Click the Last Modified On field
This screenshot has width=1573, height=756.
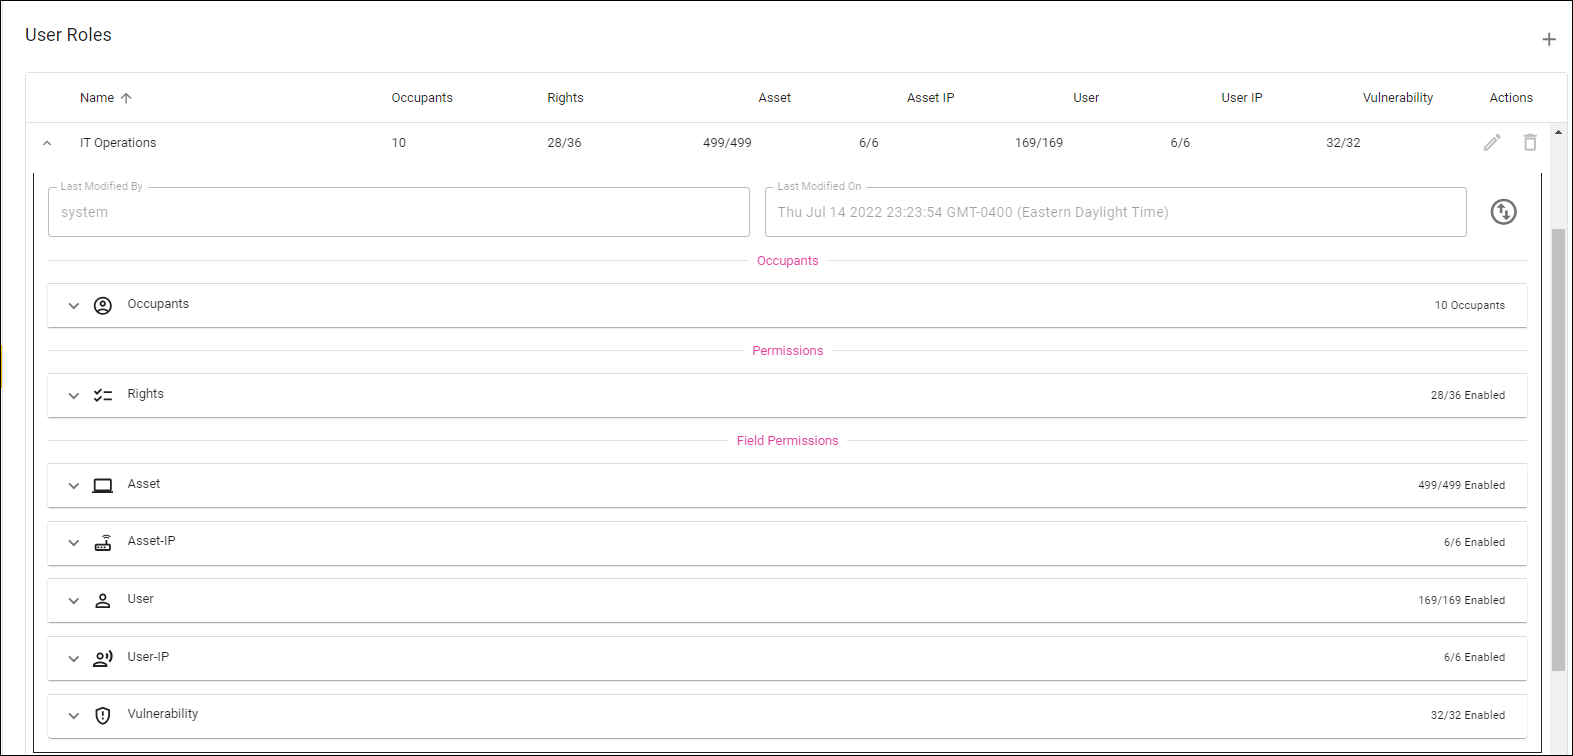point(1116,212)
